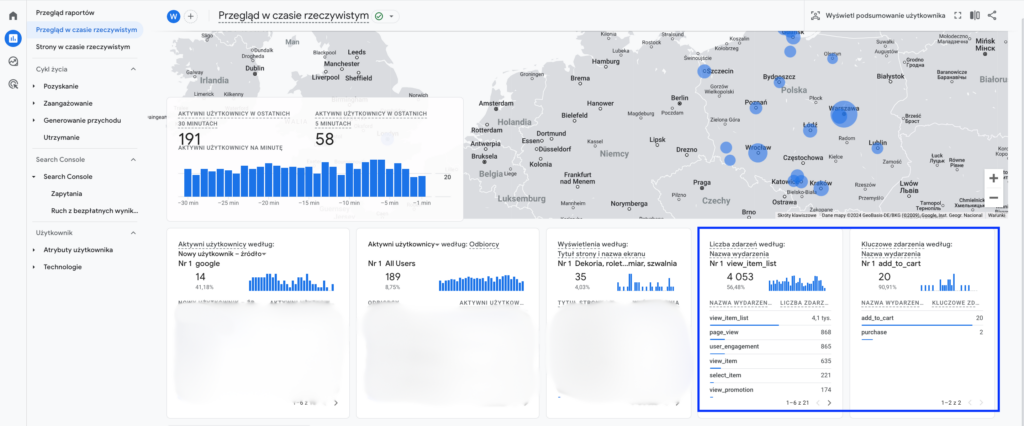The height and width of the screenshot is (426, 1024).
Task: Open Przegląd raportów
Action: (x=65, y=12)
